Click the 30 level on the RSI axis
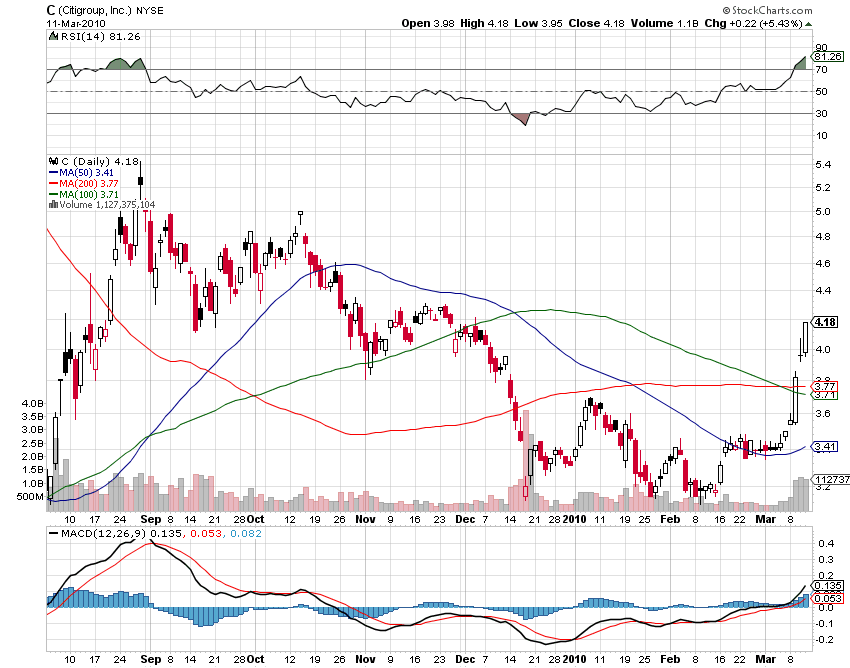Image resolution: width=850 pixels, height=668 pixels. (x=821, y=113)
